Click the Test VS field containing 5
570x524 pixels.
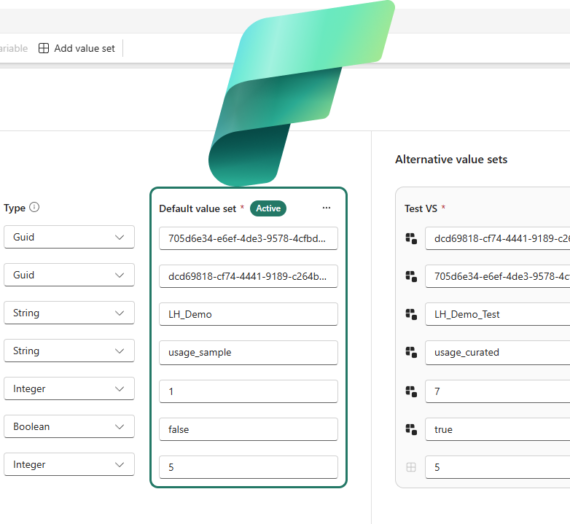coord(498,467)
